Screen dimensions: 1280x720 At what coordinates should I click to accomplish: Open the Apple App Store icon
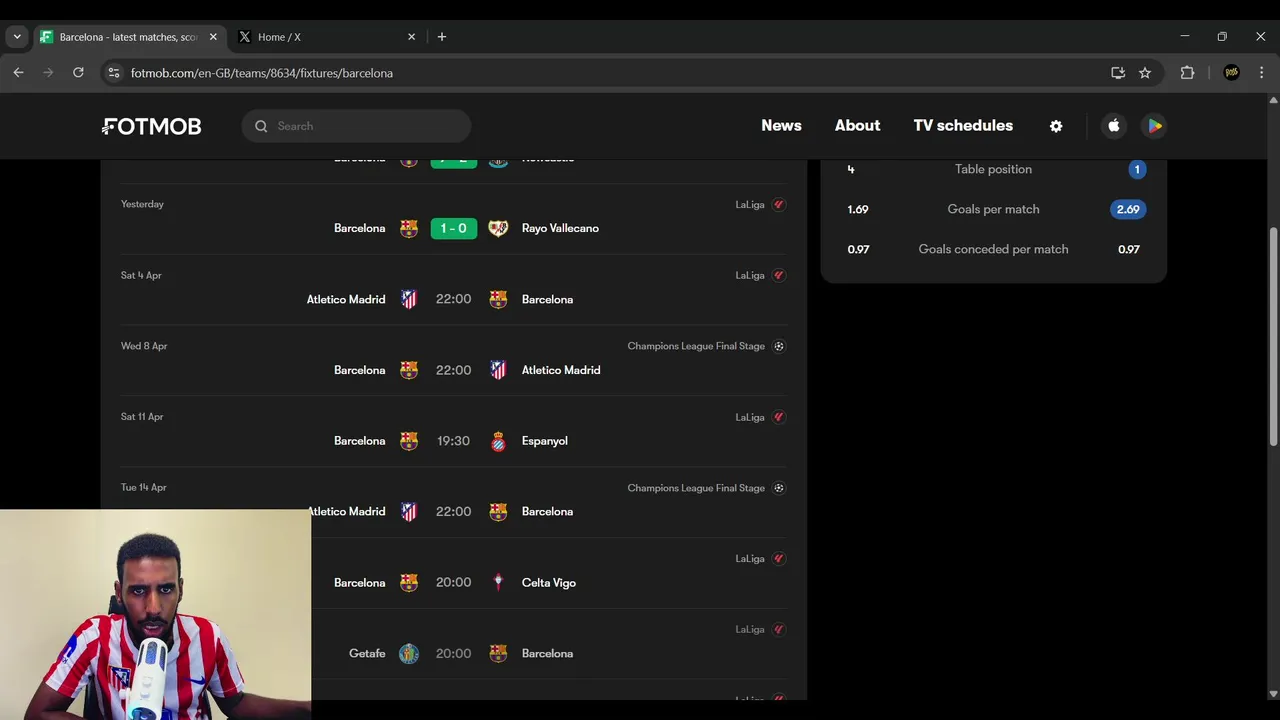[1114, 126]
